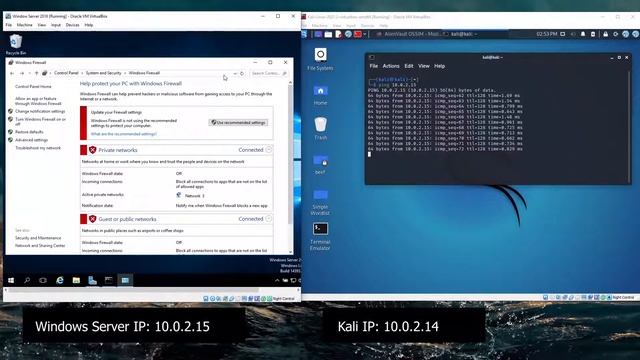Open Machine menu in Windows Server VirtualBox window
This screenshot has width=640, height=360.
tap(24, 25)
